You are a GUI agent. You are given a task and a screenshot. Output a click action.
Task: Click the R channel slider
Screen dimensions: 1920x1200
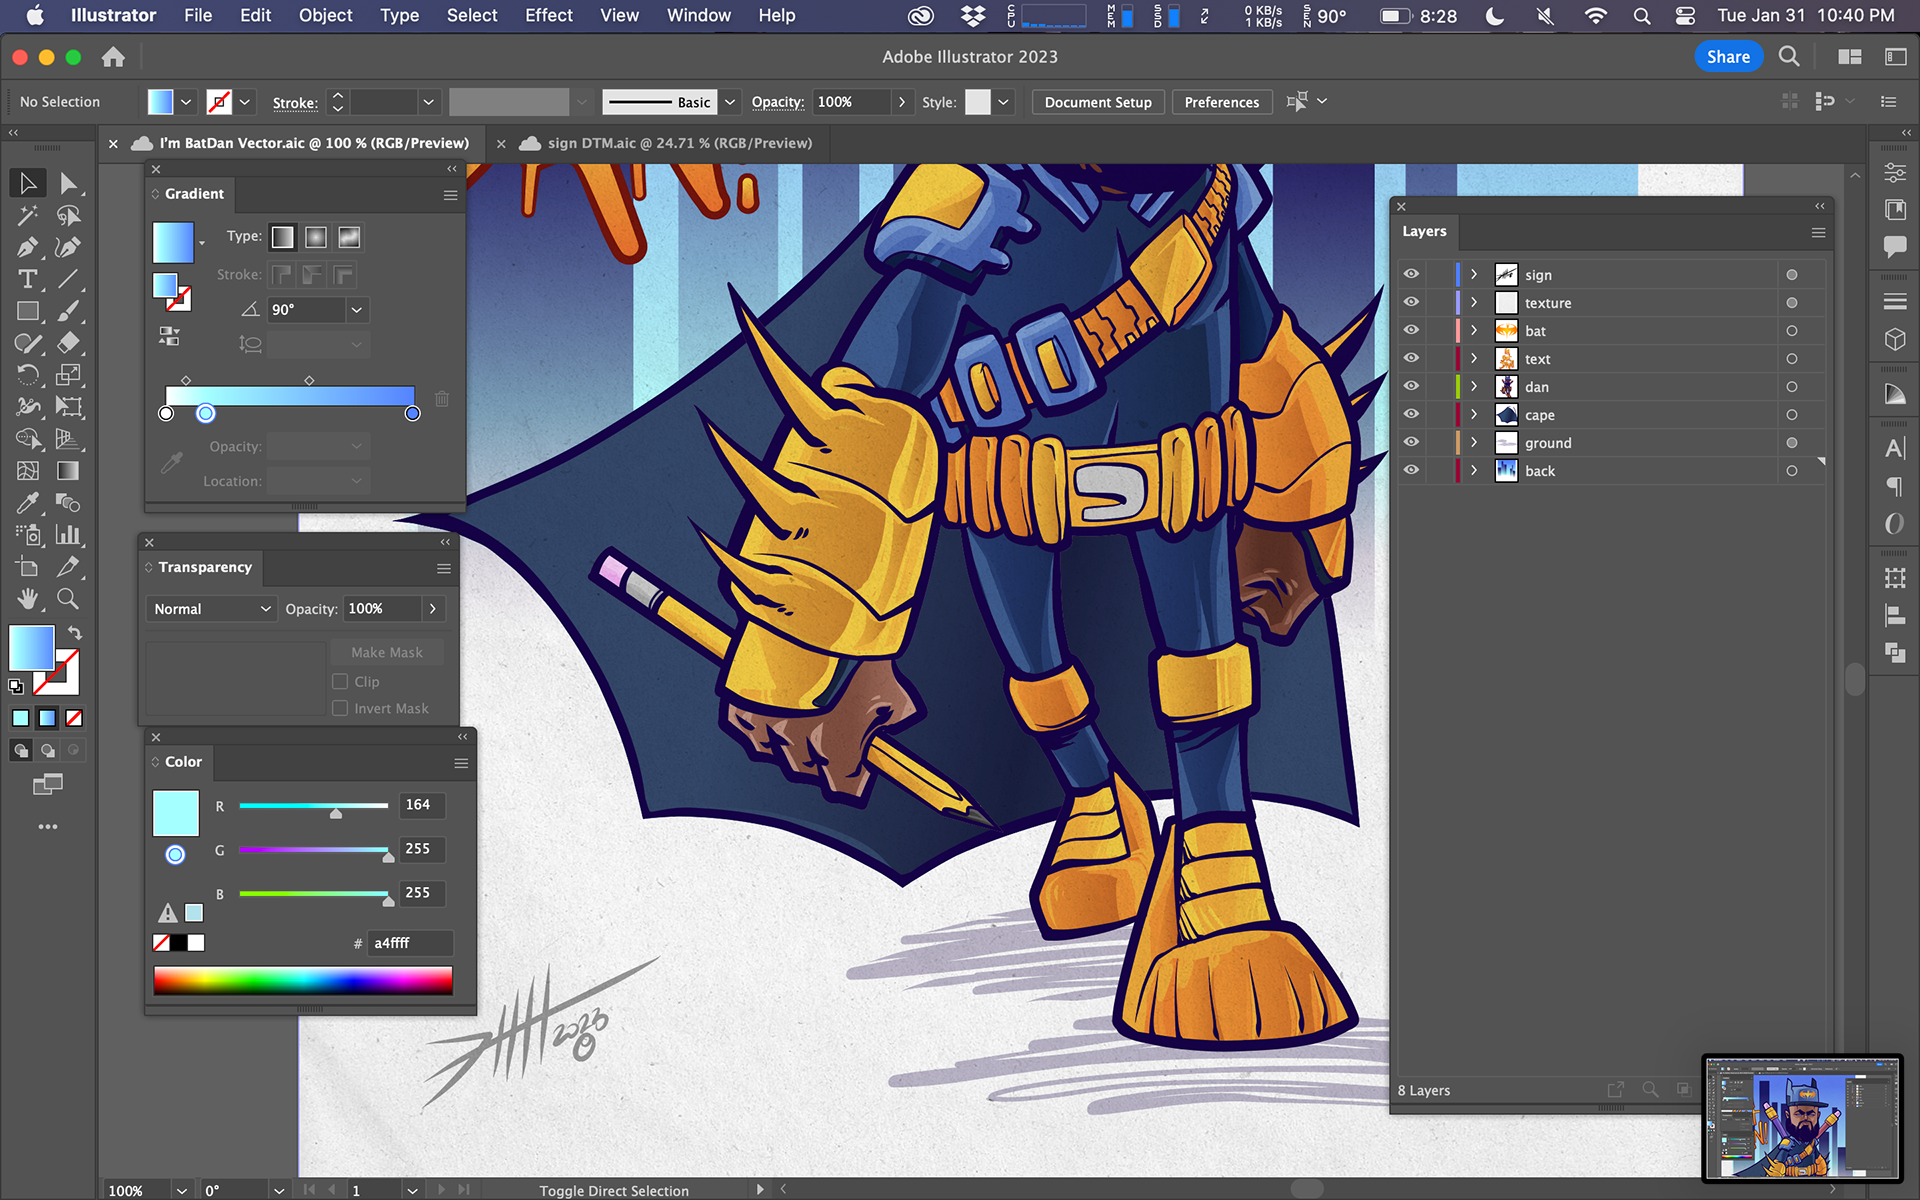pyautogui.click(x=313, y=806)
